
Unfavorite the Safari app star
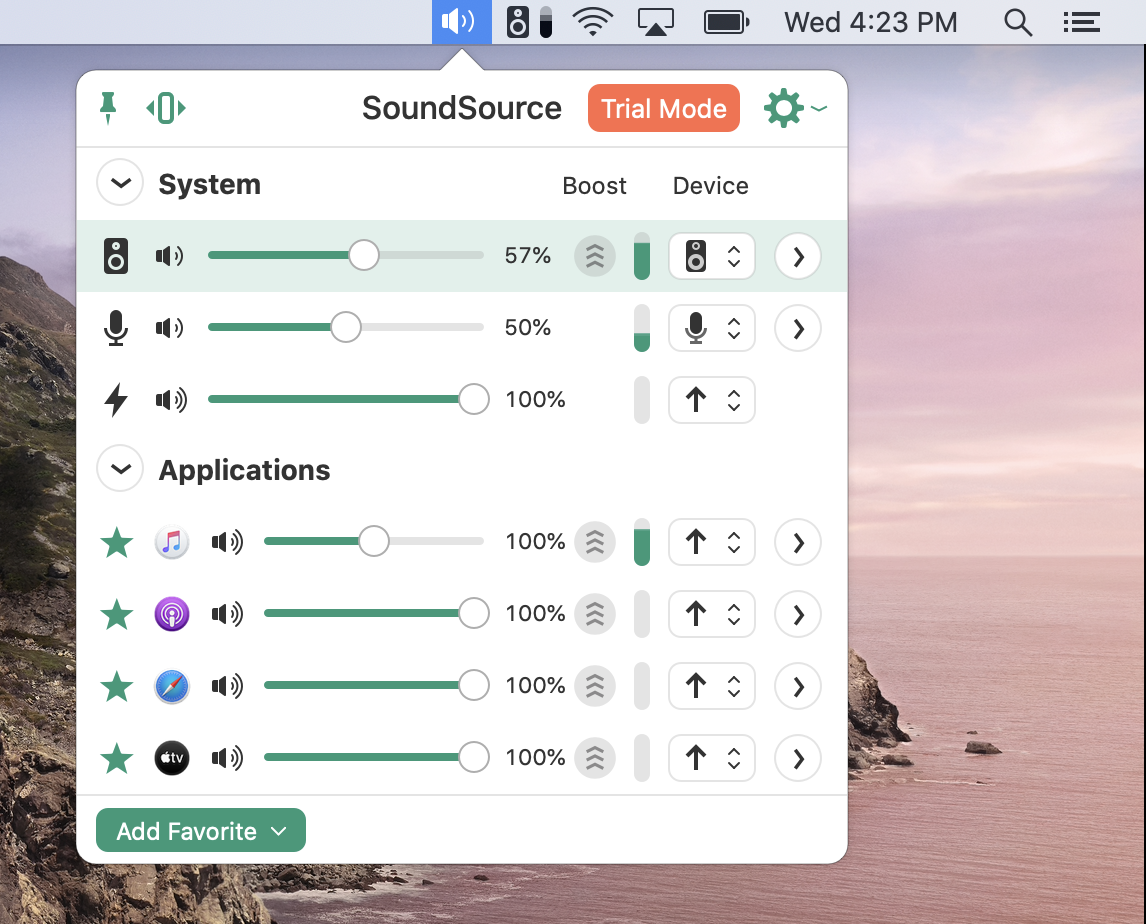117,686
